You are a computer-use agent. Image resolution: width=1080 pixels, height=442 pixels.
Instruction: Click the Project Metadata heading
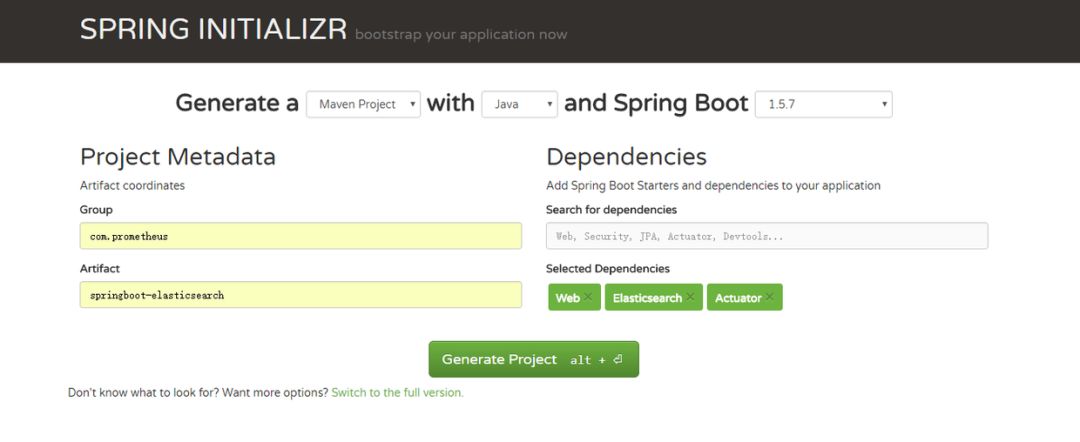click(178, 157)
